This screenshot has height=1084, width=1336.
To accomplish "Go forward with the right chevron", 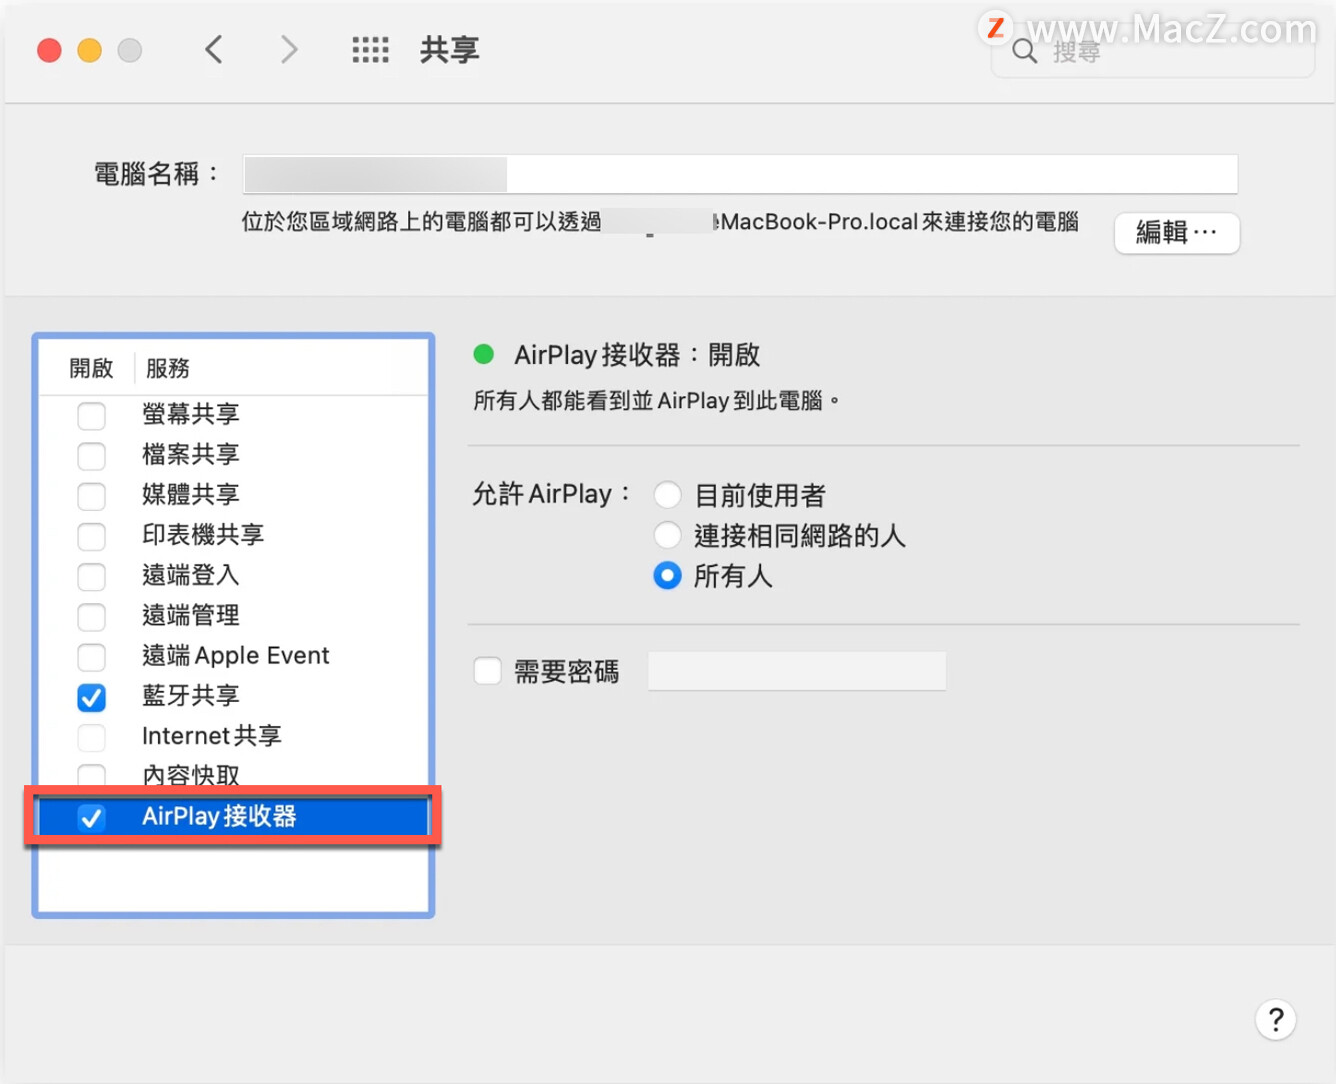I will click(289, 49).
